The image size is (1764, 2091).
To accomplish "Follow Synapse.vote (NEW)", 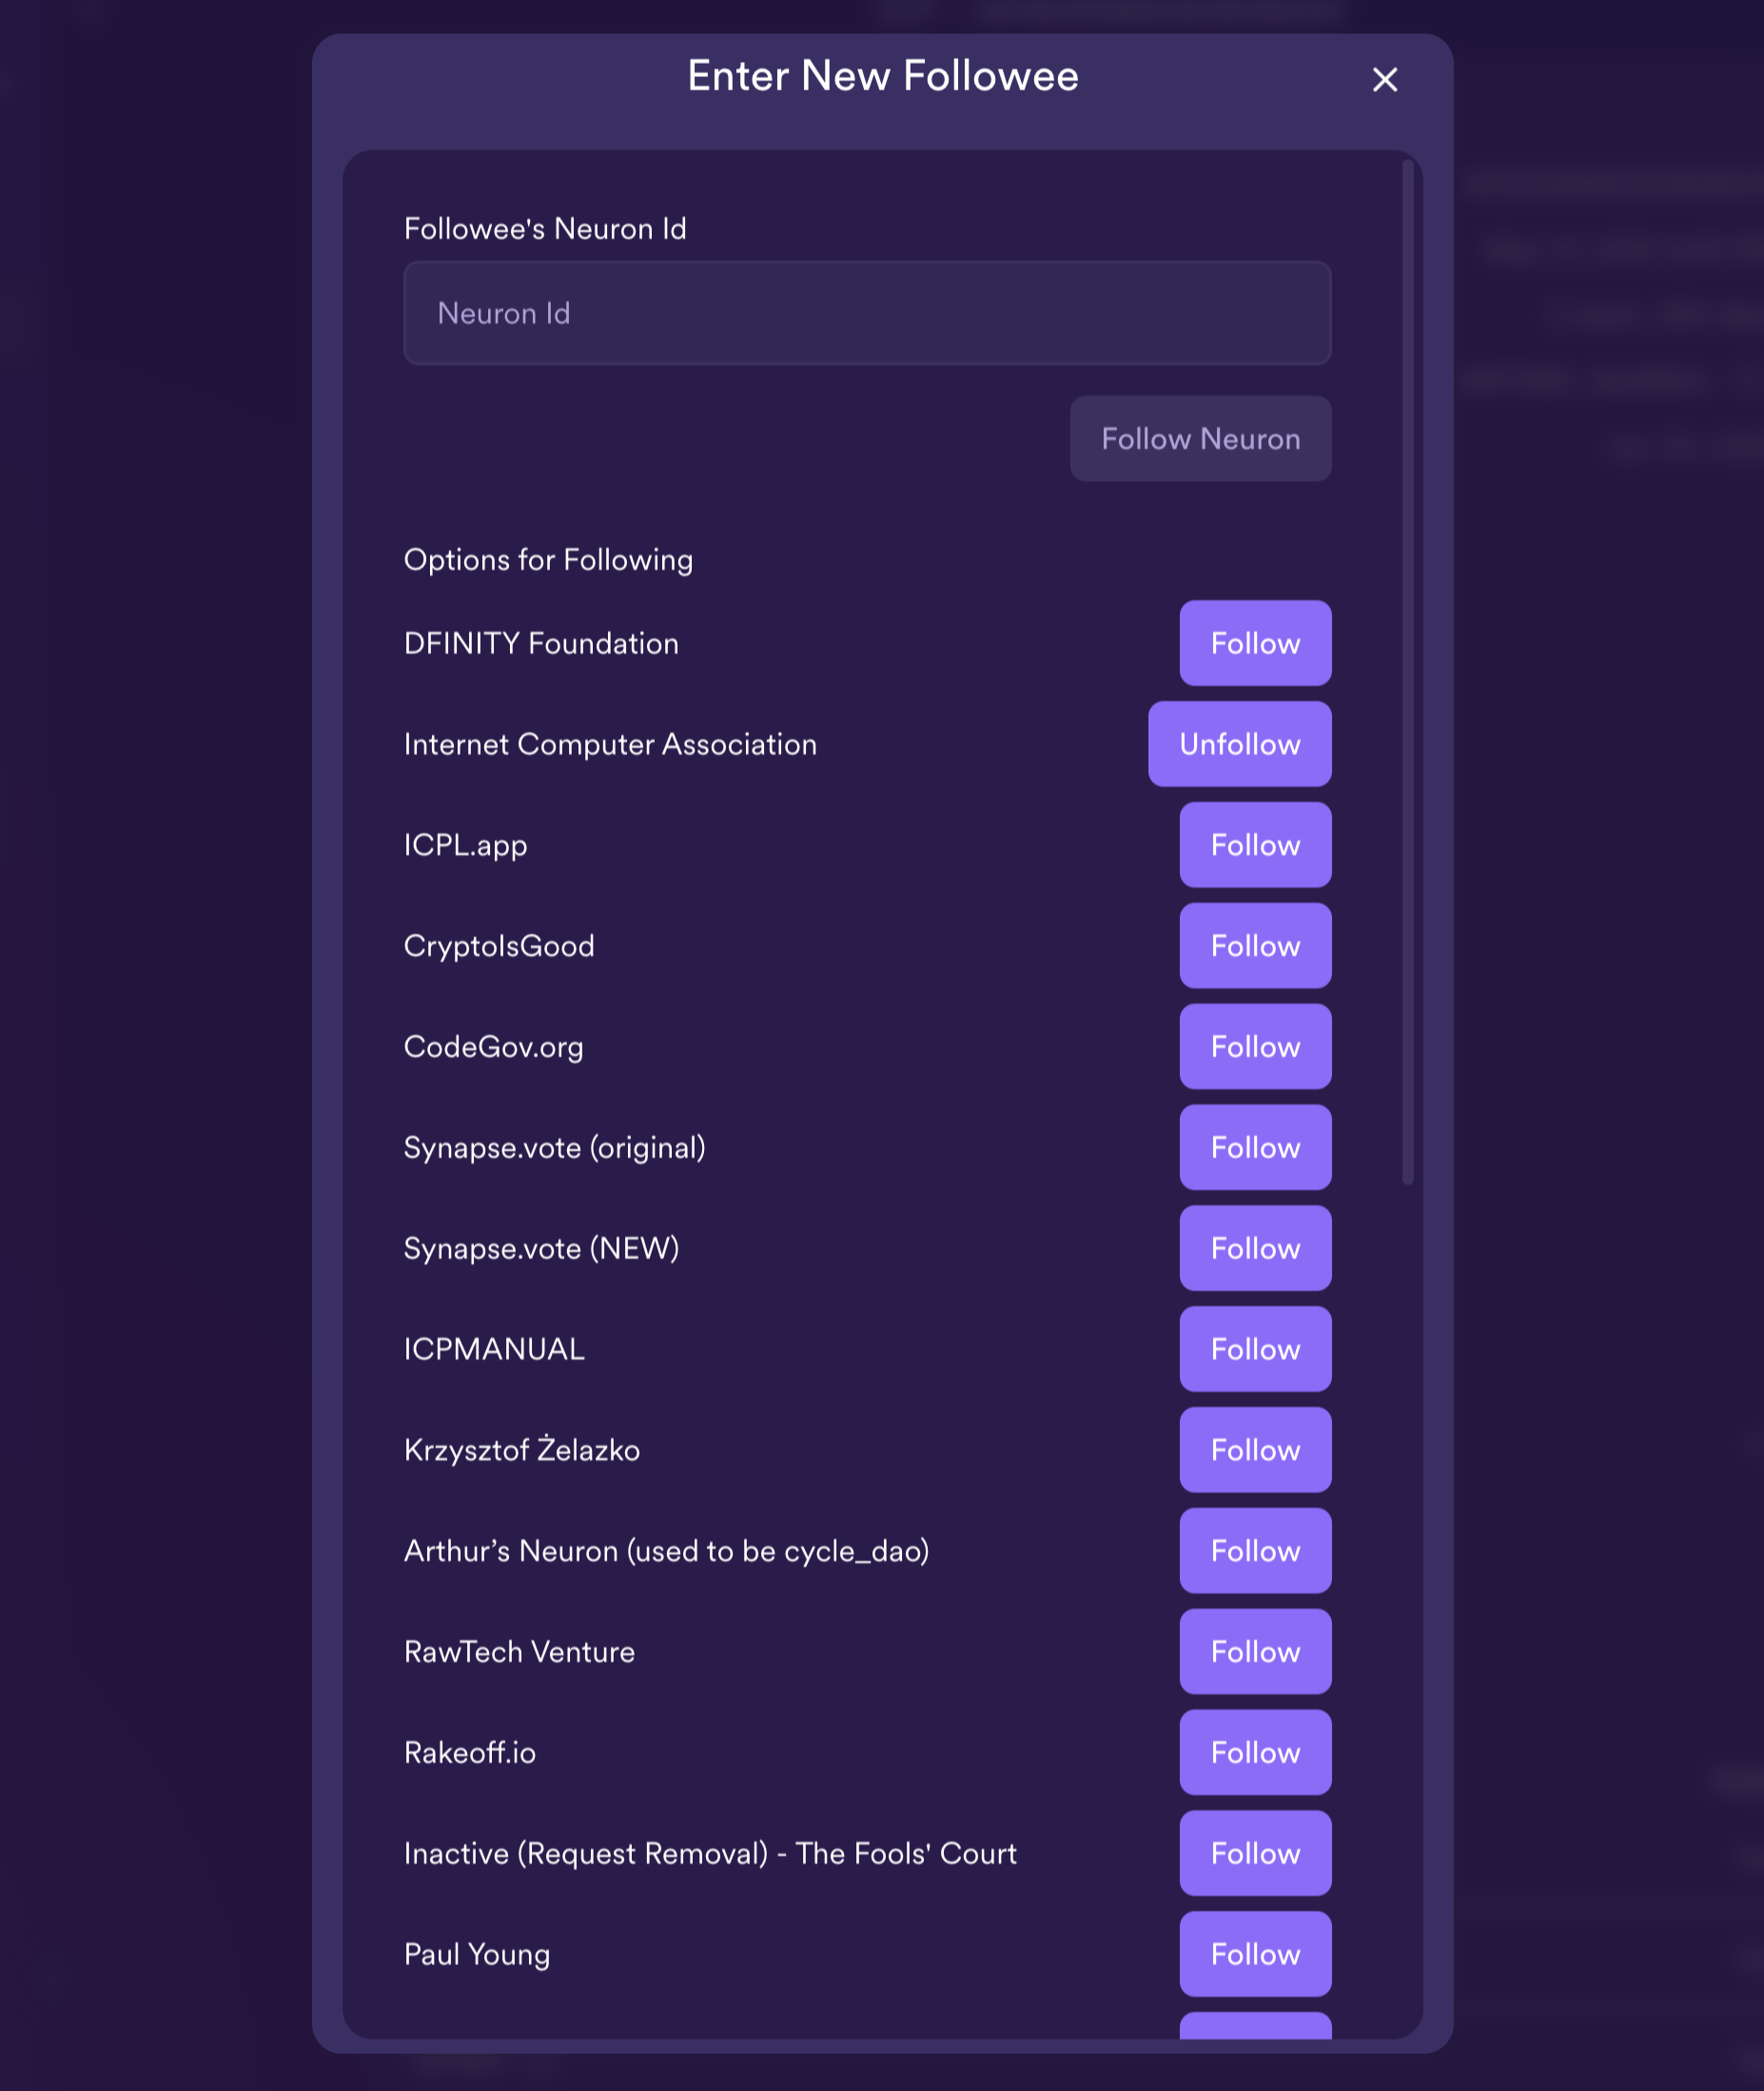I will click(1255, 1248).
